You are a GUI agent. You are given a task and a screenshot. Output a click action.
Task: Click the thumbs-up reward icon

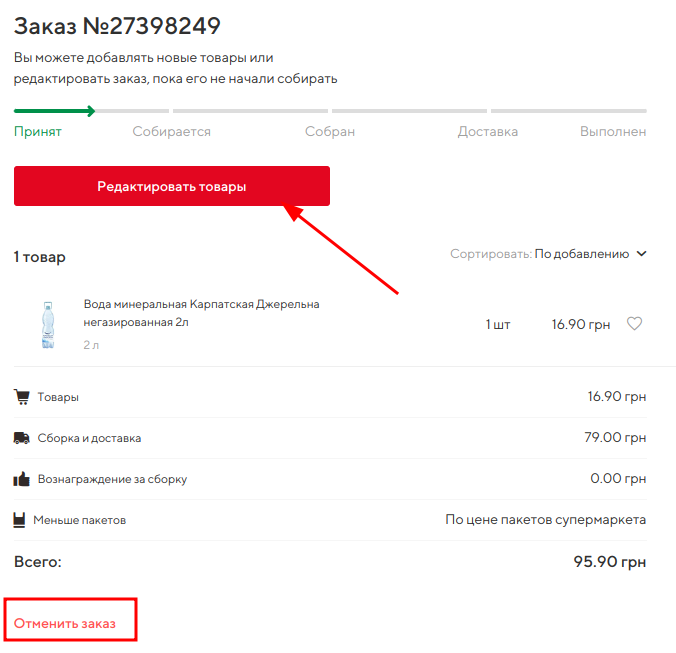22,479
